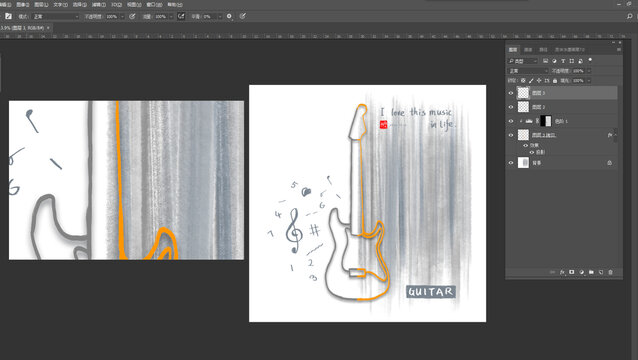Open the fourth panel tab beside Paths
The height and width of the screenshot is (360, 638).
tap(570, 50)
